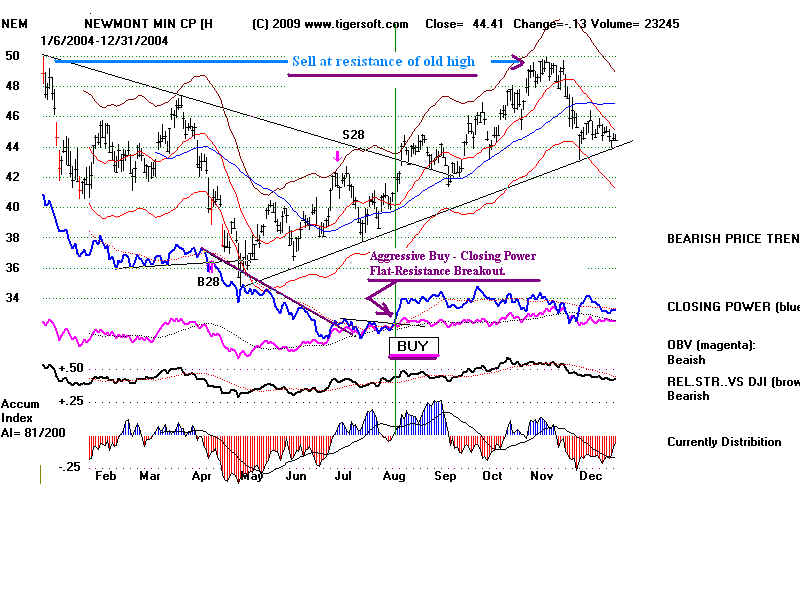Select the Currently Distribution status label
Viewport: 800px width, 600px height.
pos(724,442)
